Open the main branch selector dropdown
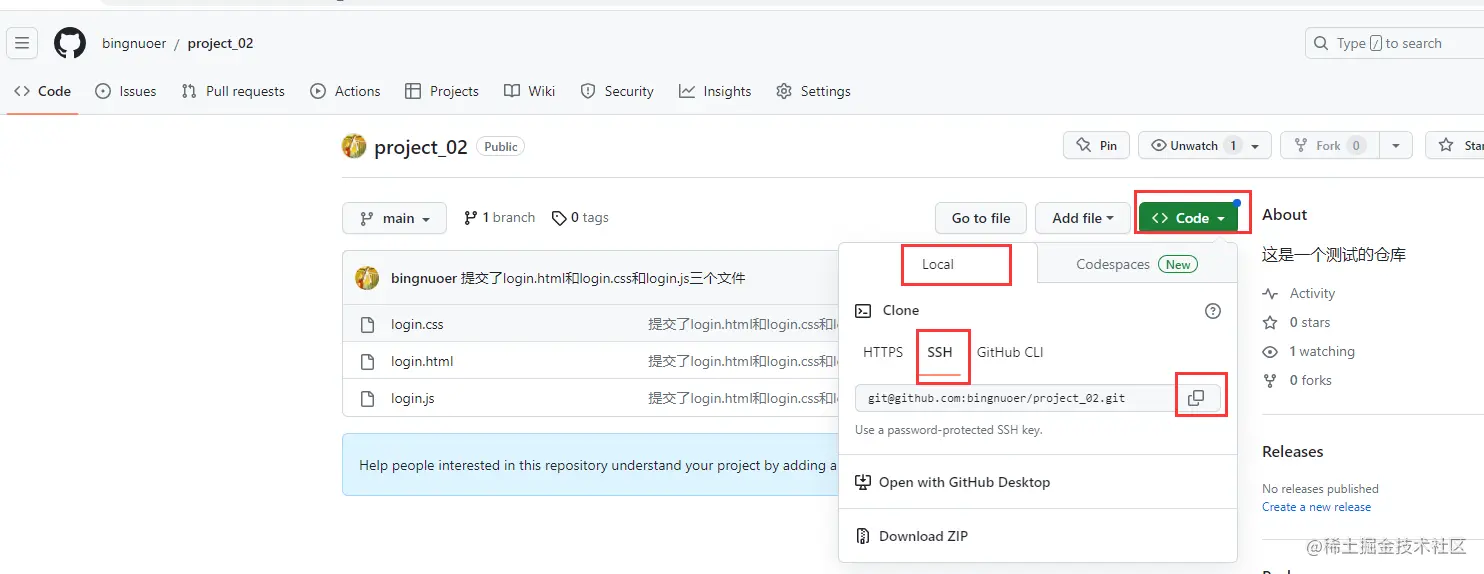 (394, 218)
